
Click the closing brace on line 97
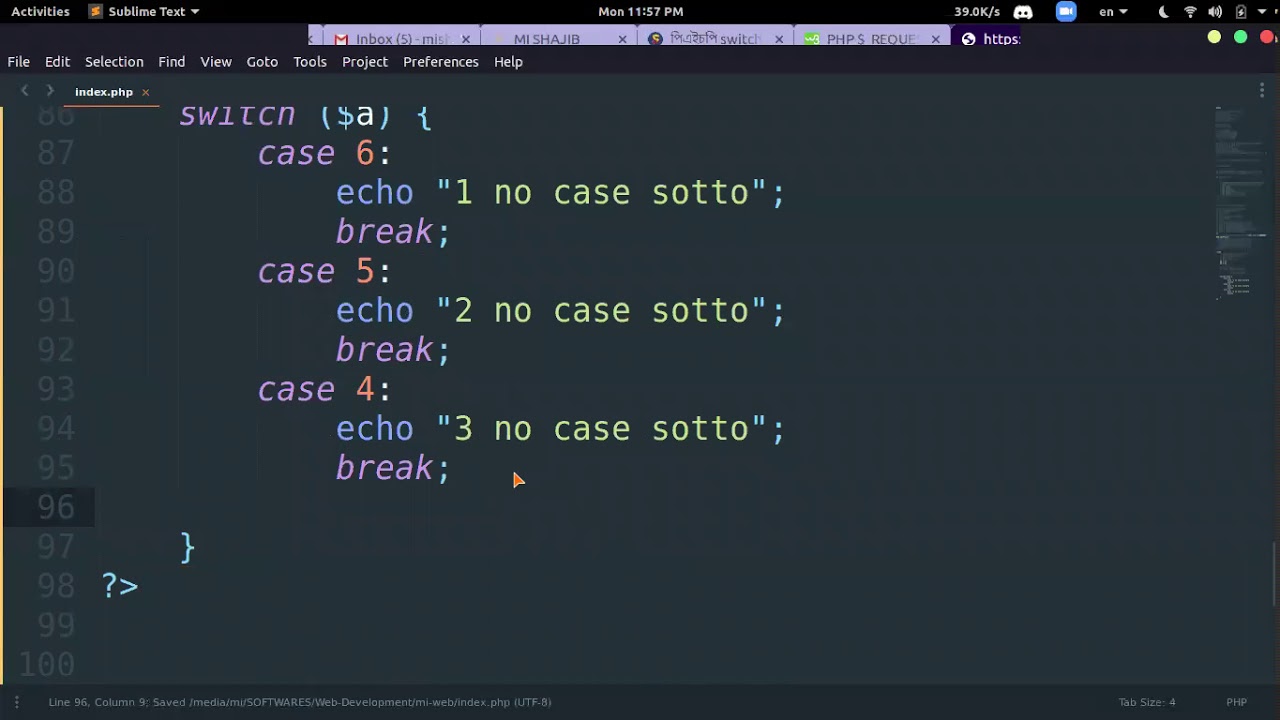coord(187,547)
